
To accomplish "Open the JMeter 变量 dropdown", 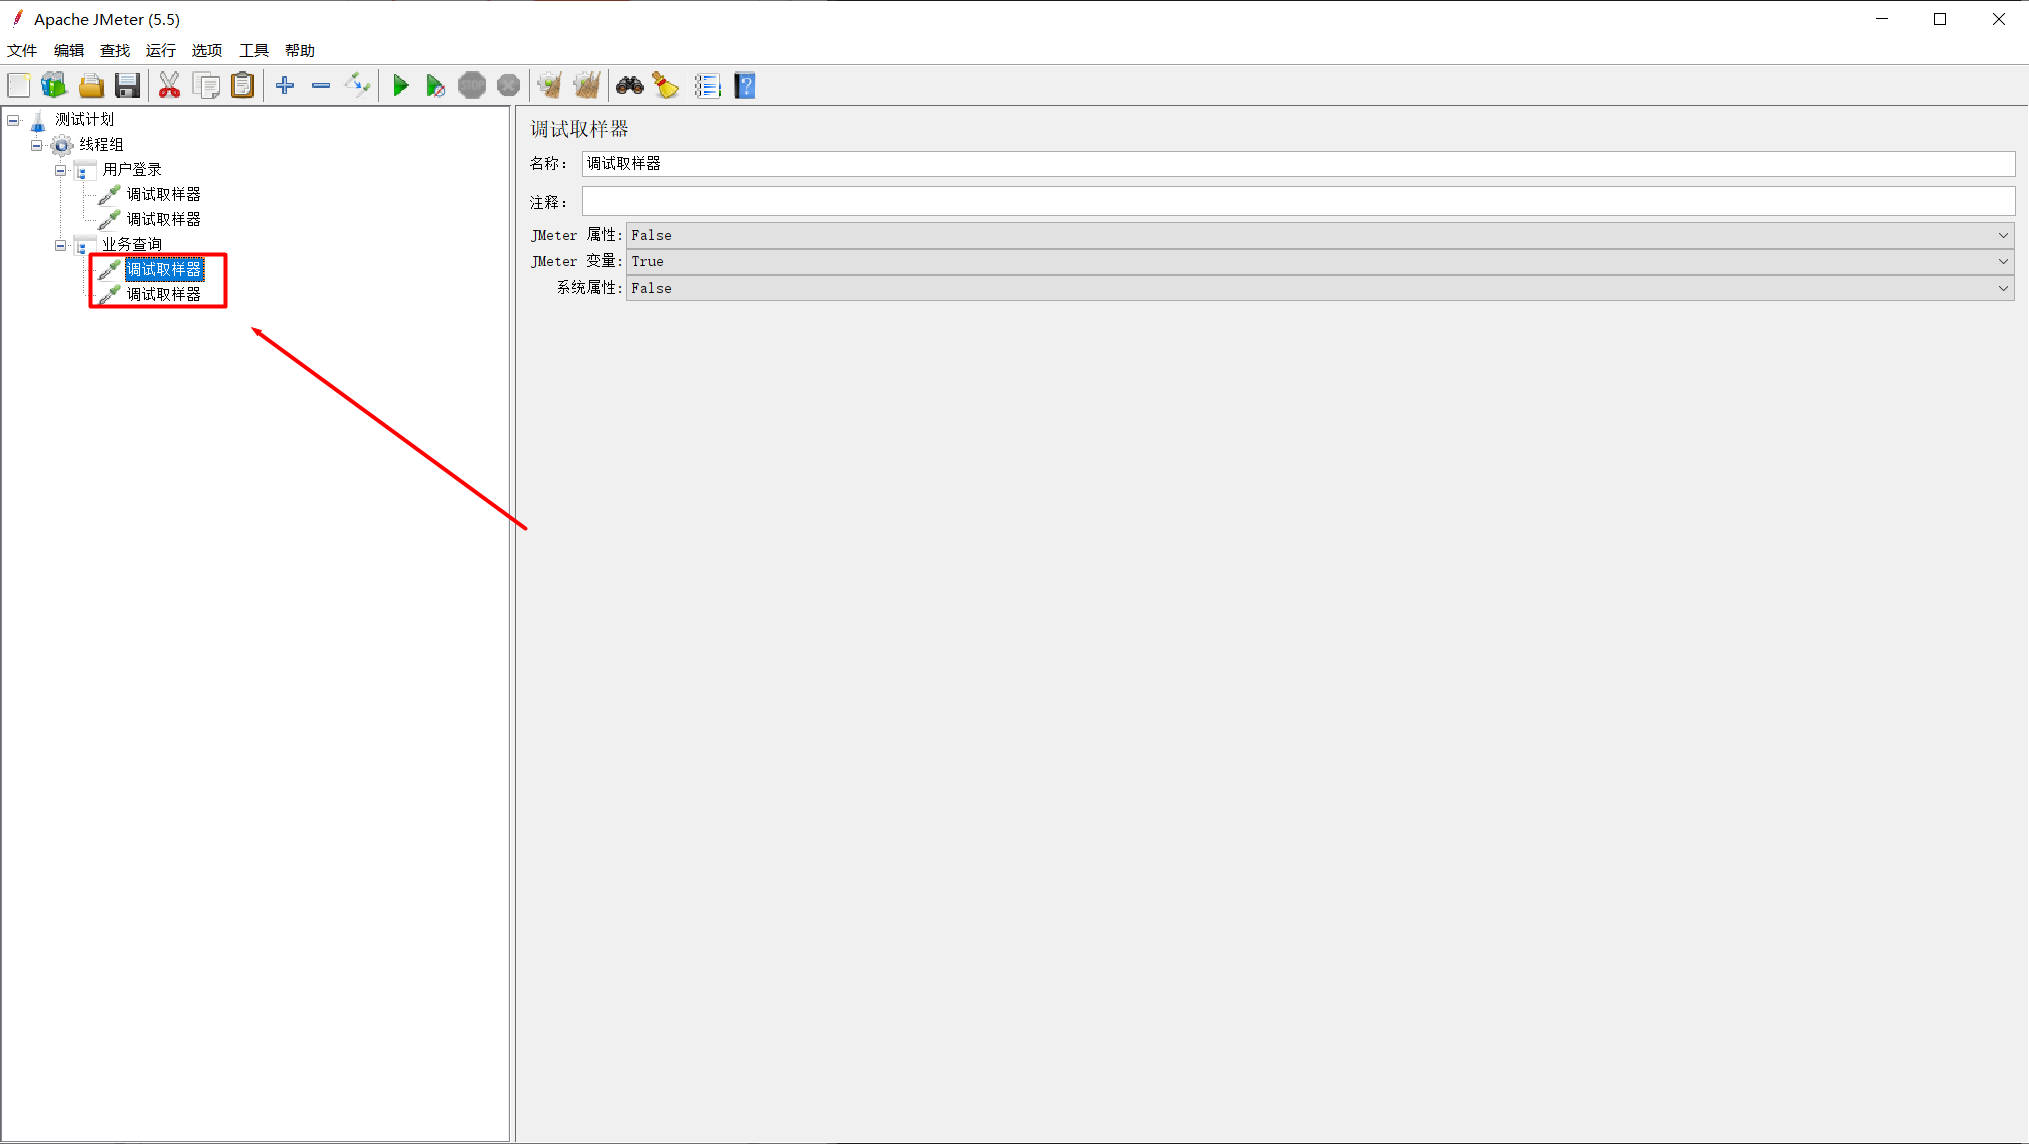I will coord(1320,261).
